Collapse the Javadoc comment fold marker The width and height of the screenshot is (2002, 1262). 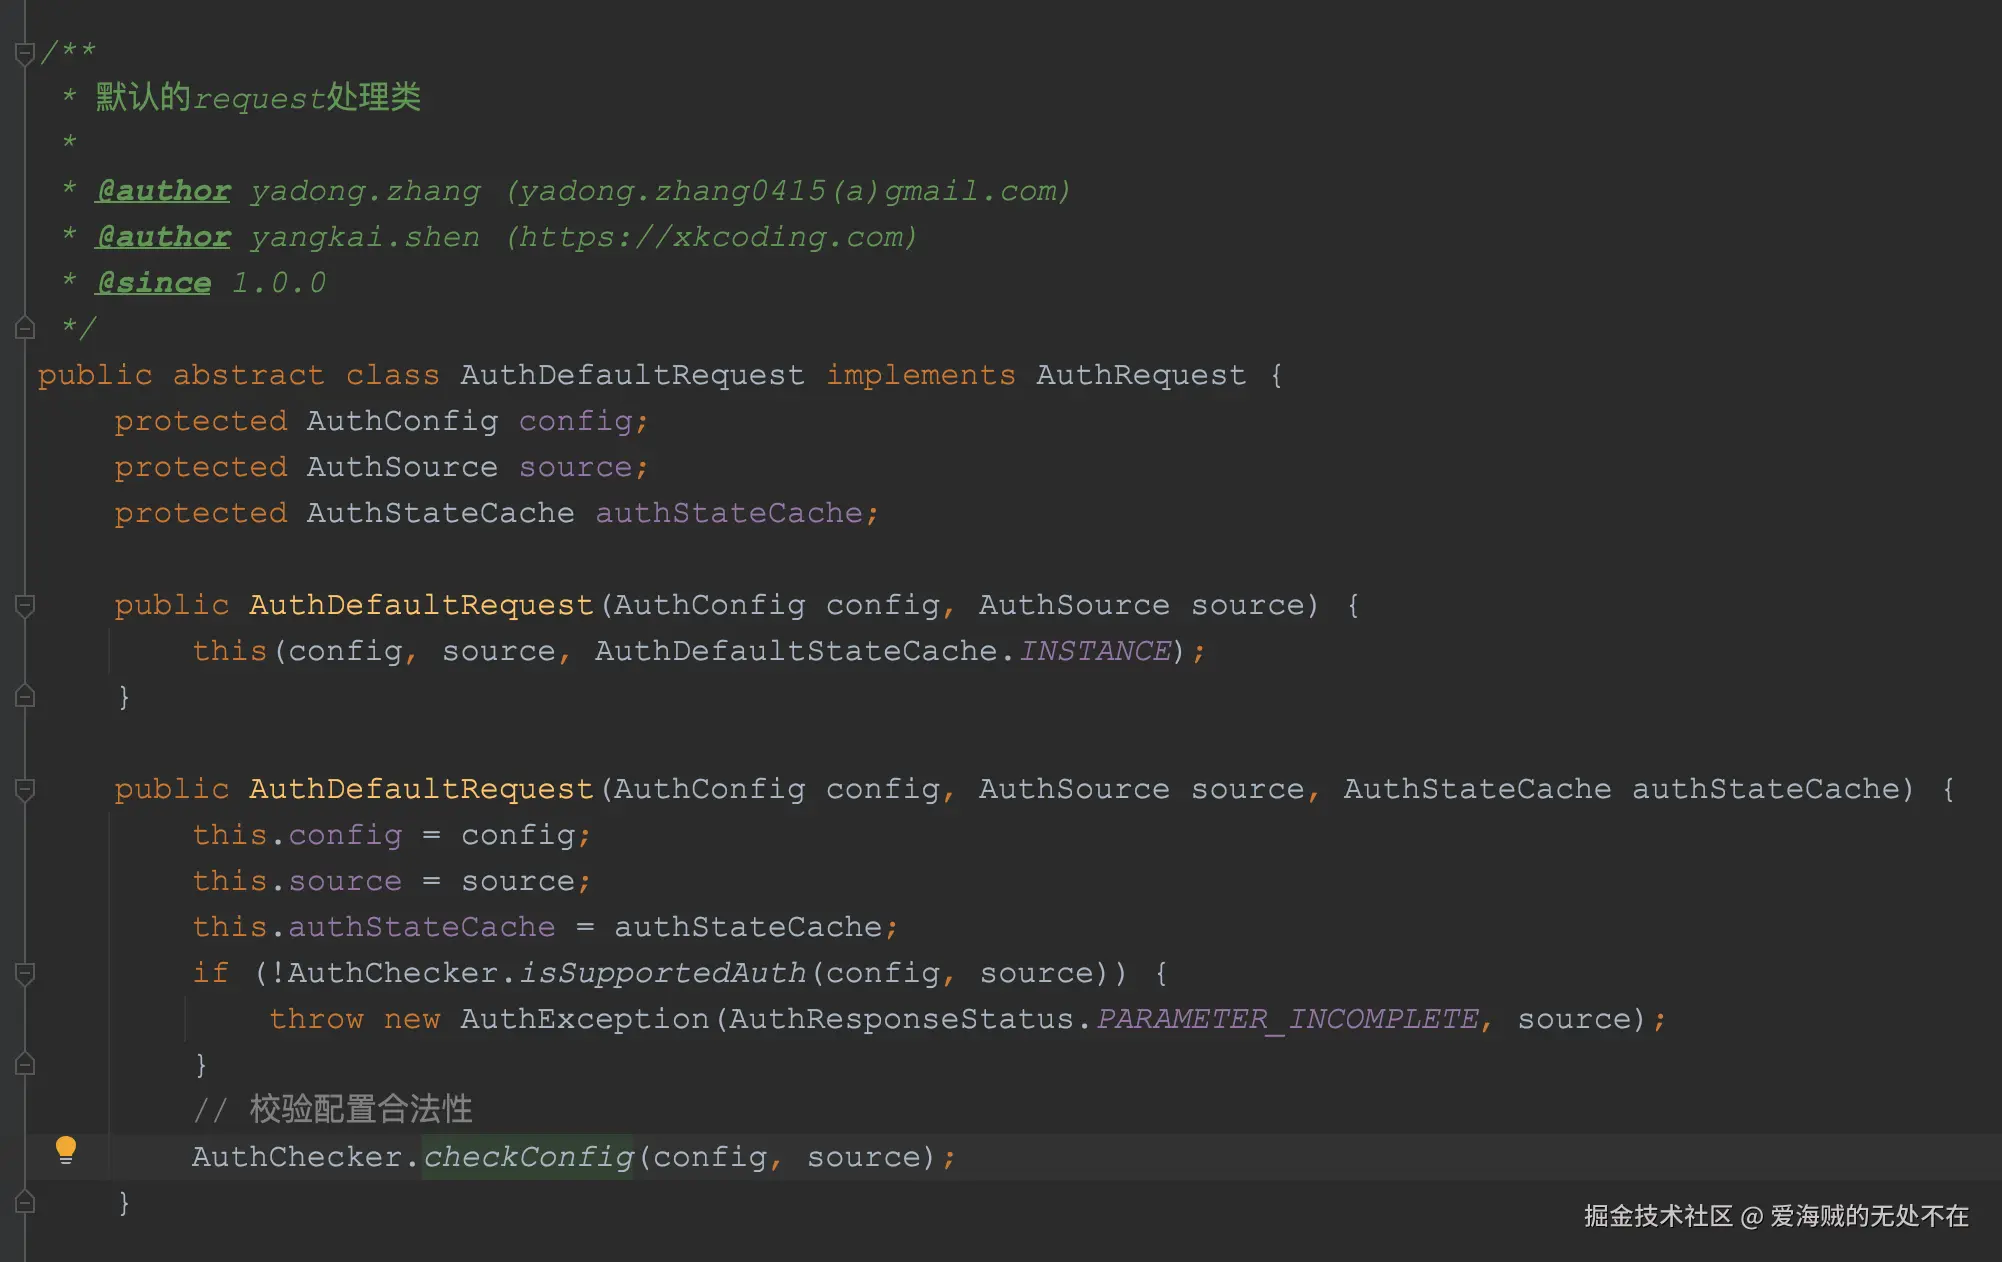(x=26, y=53)
